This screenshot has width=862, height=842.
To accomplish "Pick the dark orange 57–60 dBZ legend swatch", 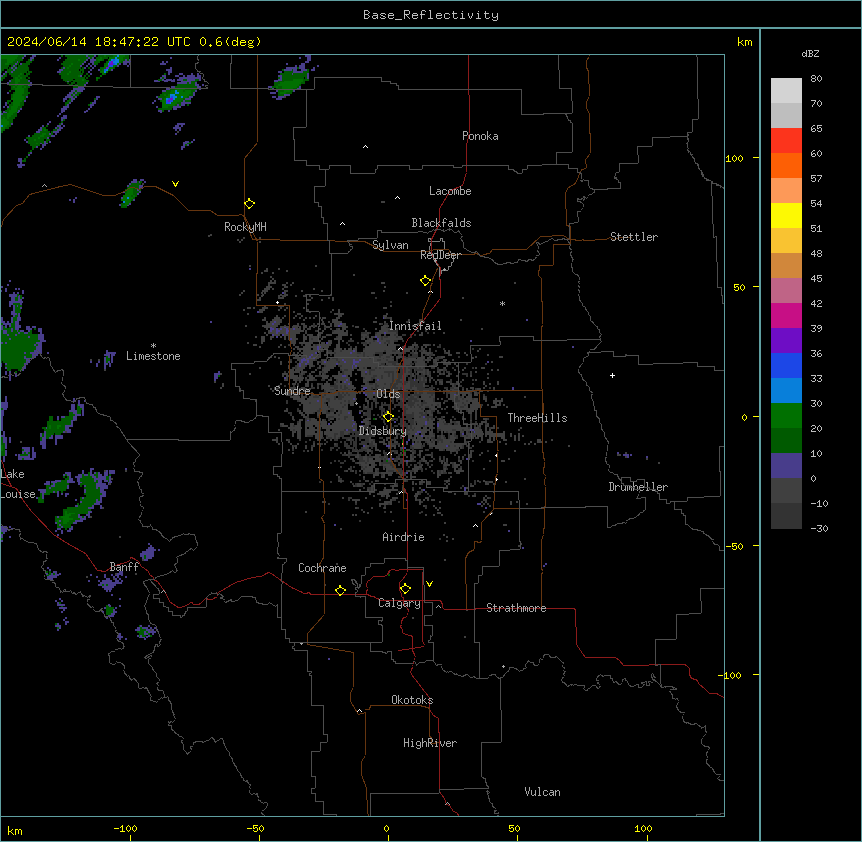I will pos(786,165).
